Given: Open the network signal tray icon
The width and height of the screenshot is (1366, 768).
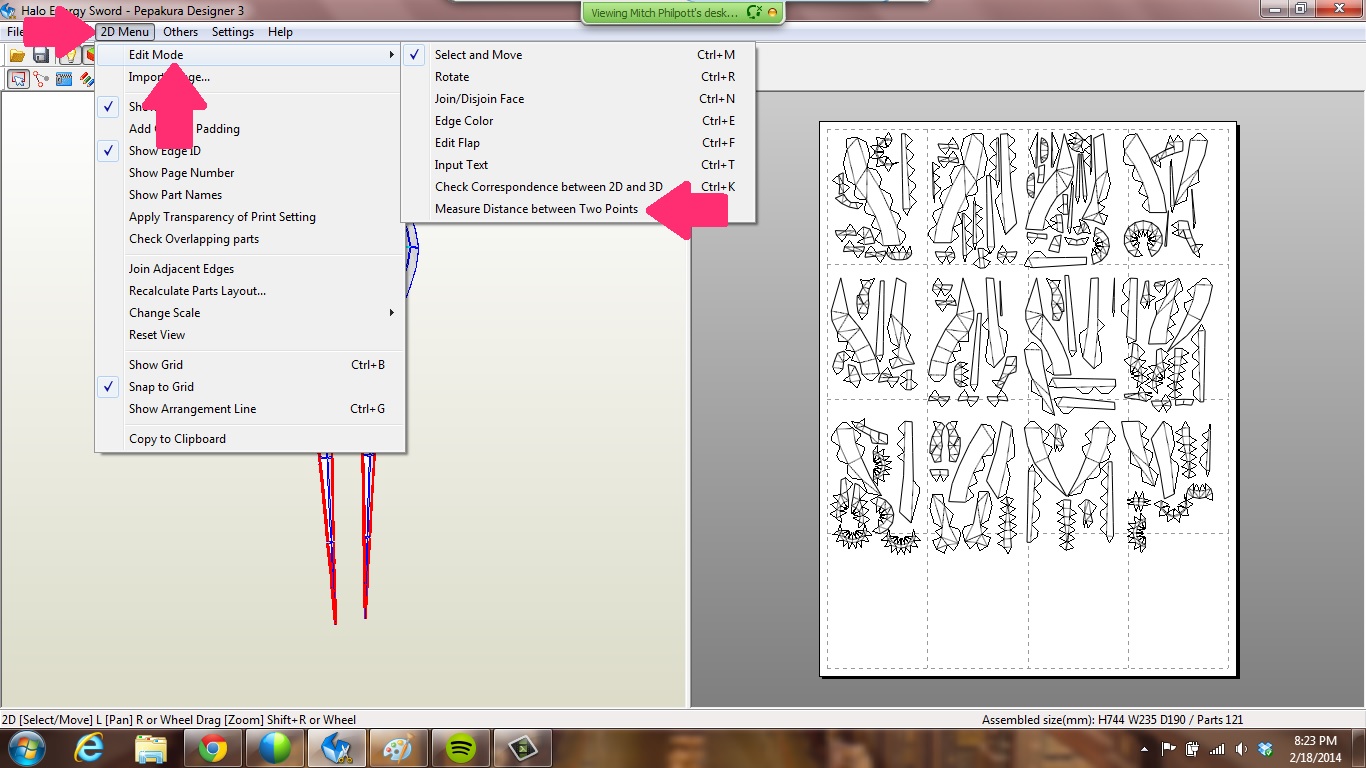Looking at the screenshot, I should 1217,748.
